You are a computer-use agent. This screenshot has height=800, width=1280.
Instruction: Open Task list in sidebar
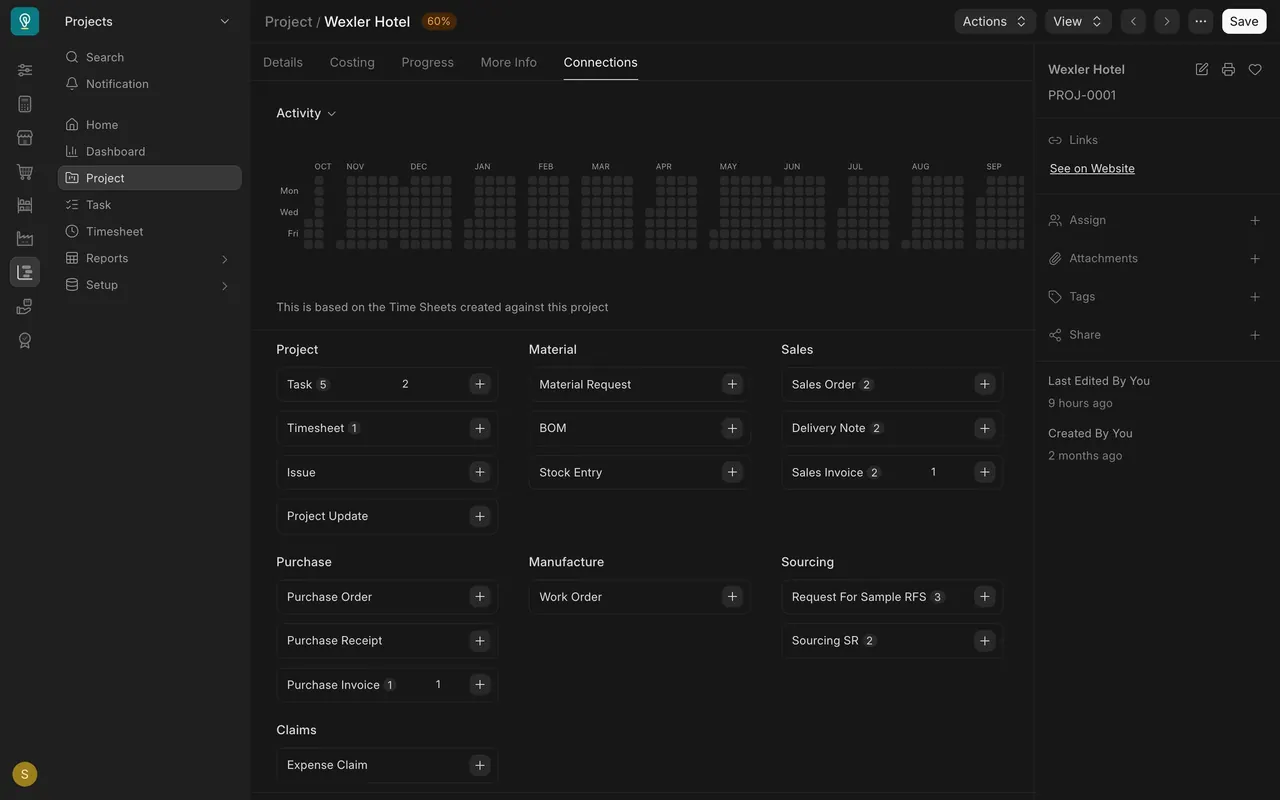pyautogui.click(x=150, y=205)
